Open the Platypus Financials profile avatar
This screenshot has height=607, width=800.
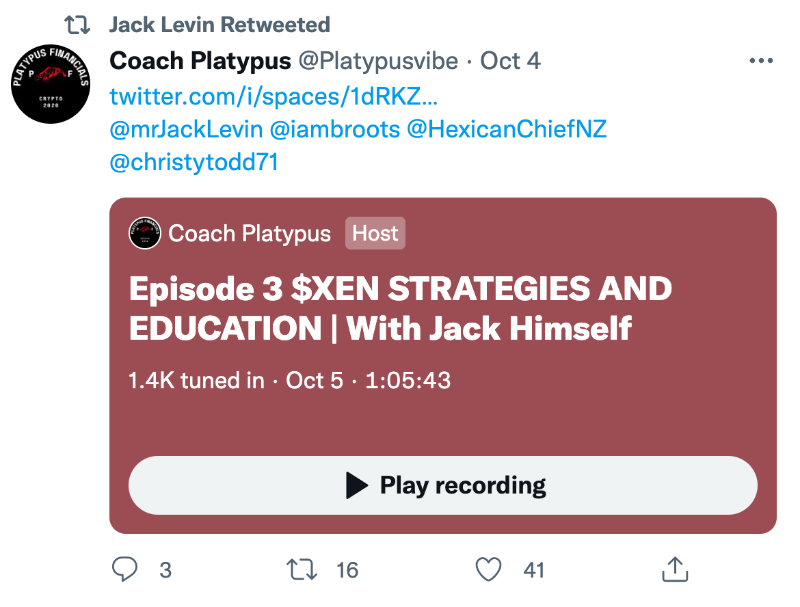point(51,84)
